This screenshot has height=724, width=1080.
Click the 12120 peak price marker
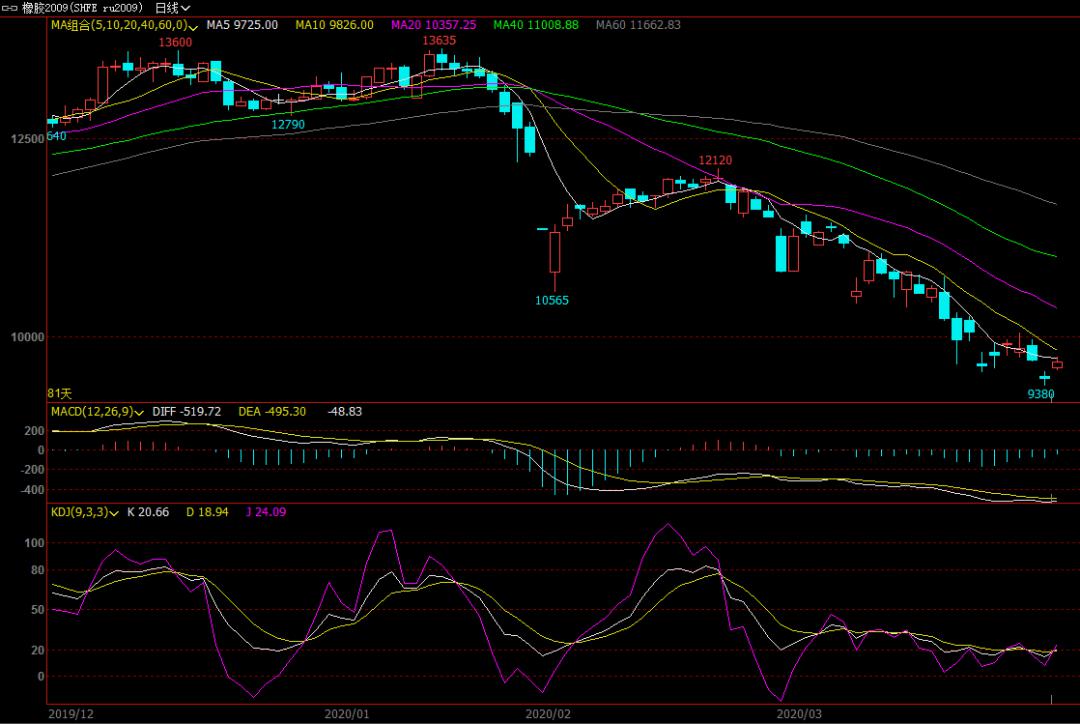pos(715,160)
